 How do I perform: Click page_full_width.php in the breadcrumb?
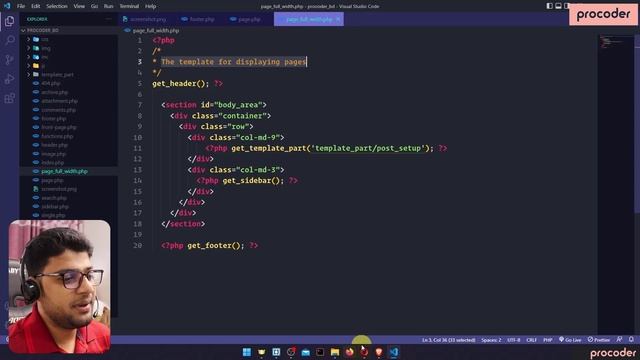pyautogui.click(x=156, y=31)
